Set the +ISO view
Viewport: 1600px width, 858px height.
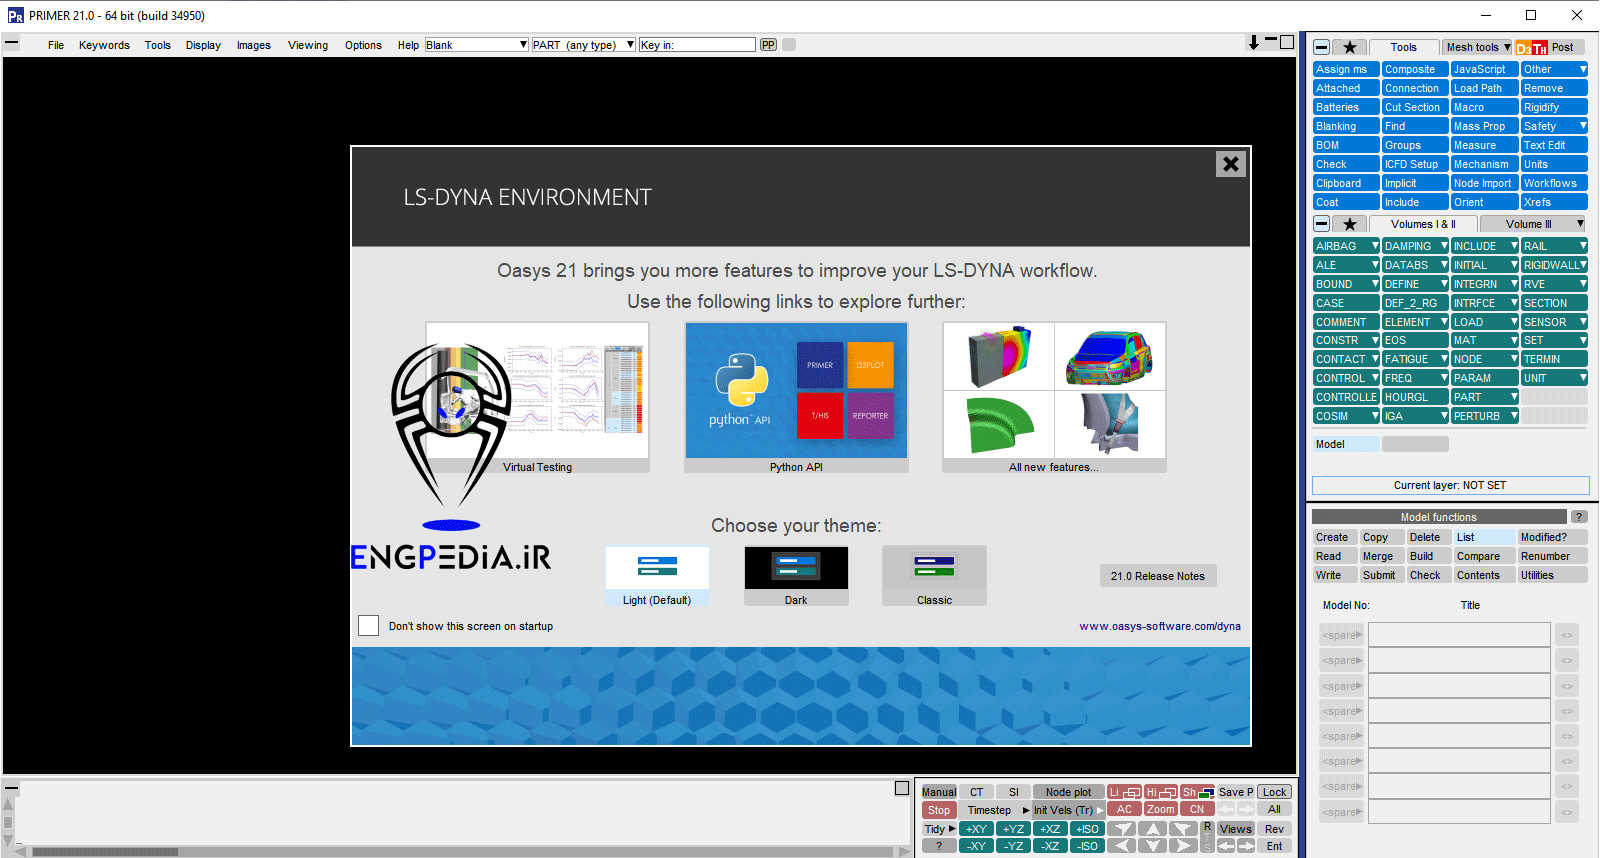pyautogui.click(x=1088, y=829)
